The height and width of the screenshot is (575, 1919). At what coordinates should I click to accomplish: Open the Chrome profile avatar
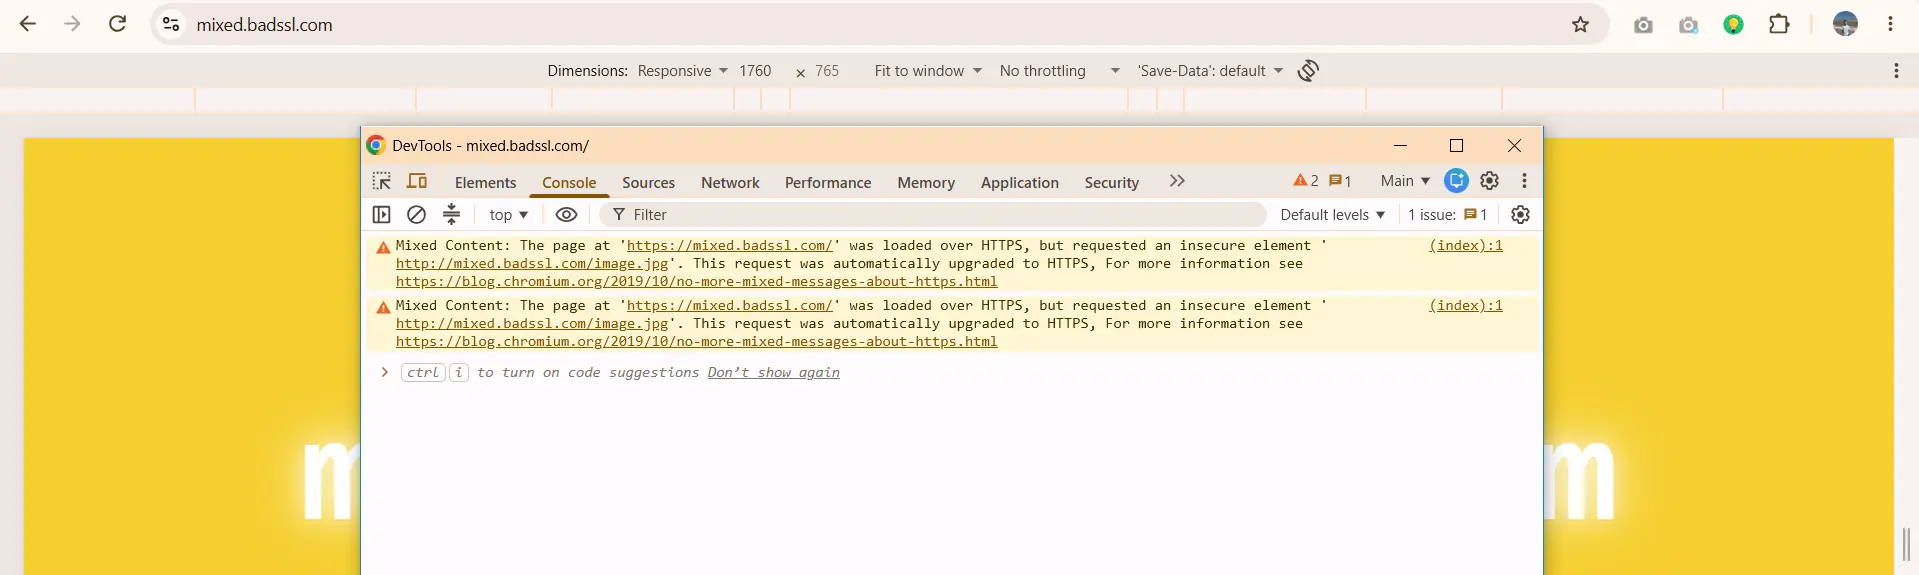coord(1845,24)
